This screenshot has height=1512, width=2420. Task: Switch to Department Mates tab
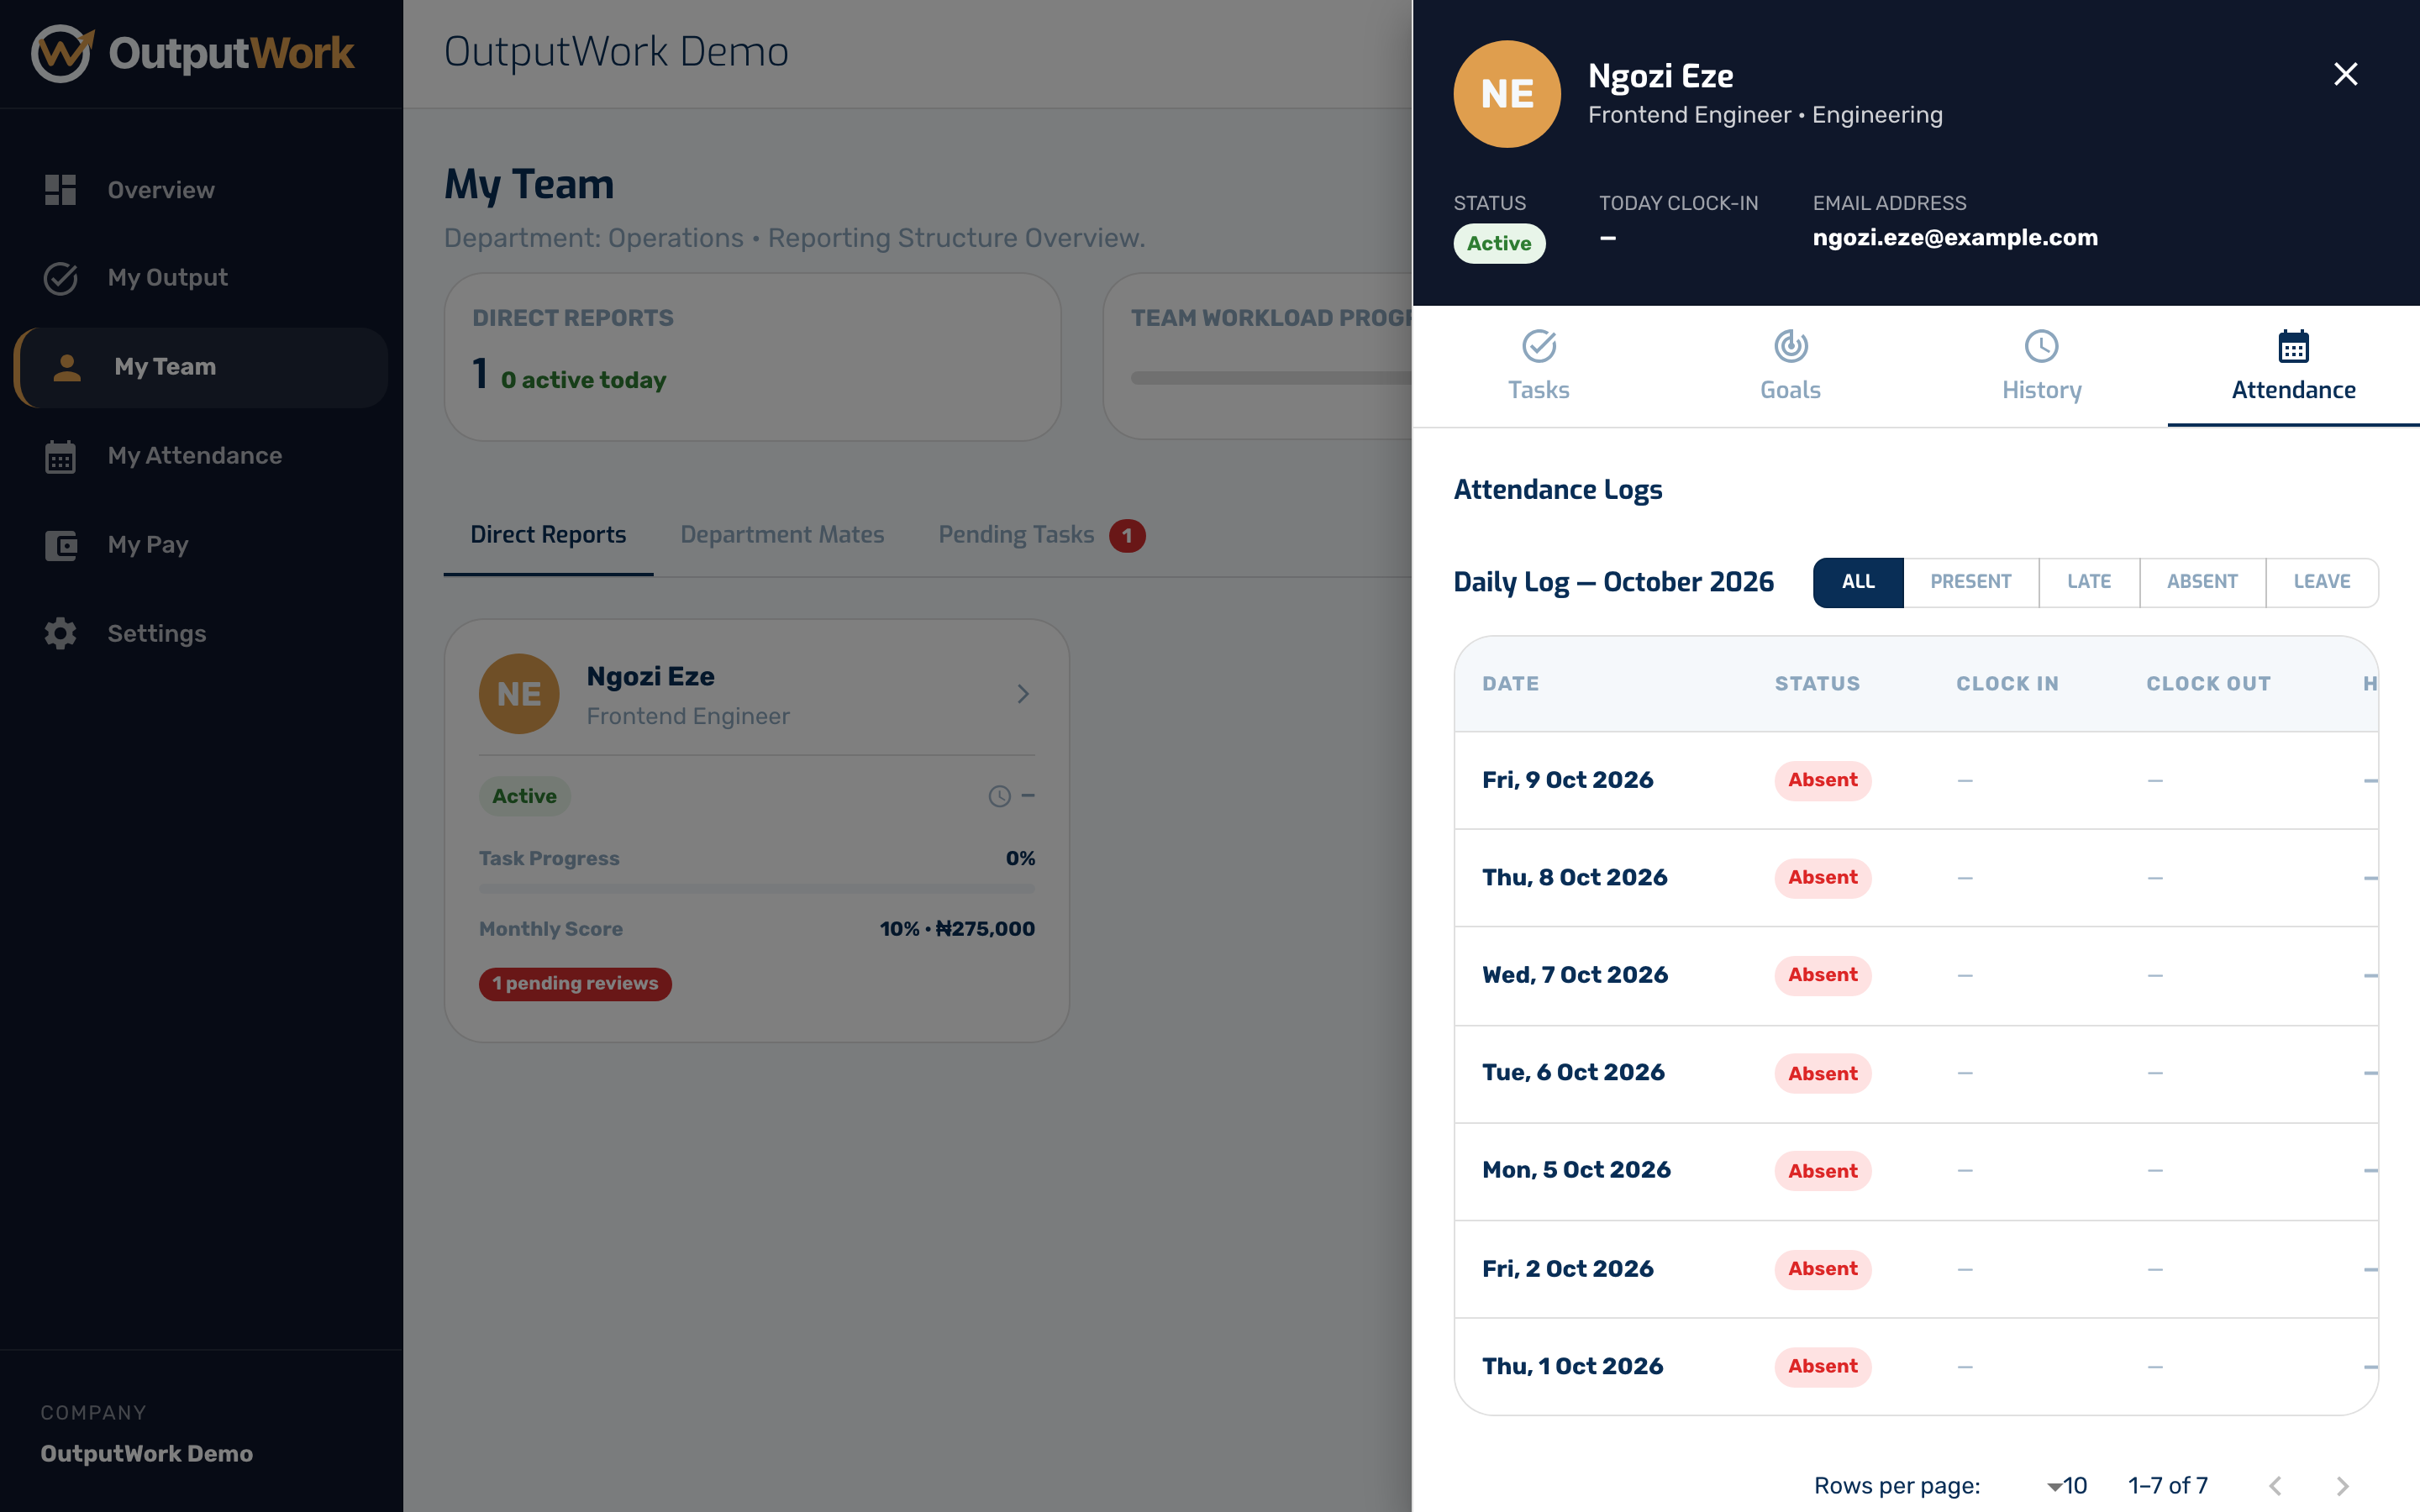point(782,535)
